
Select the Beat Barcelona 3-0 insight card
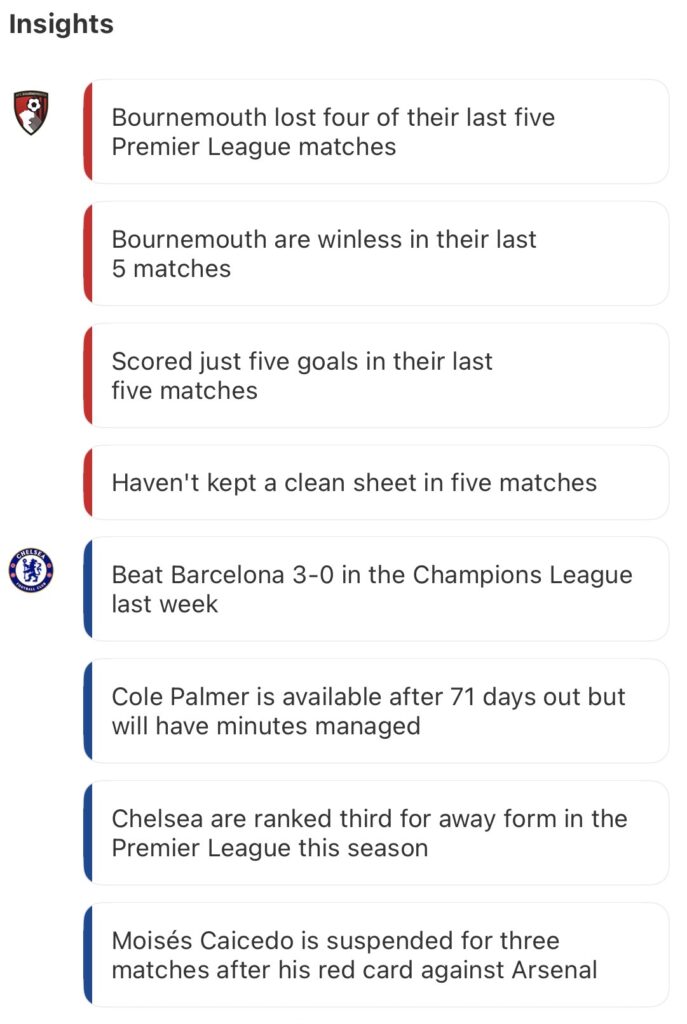[x=376, y=589]
